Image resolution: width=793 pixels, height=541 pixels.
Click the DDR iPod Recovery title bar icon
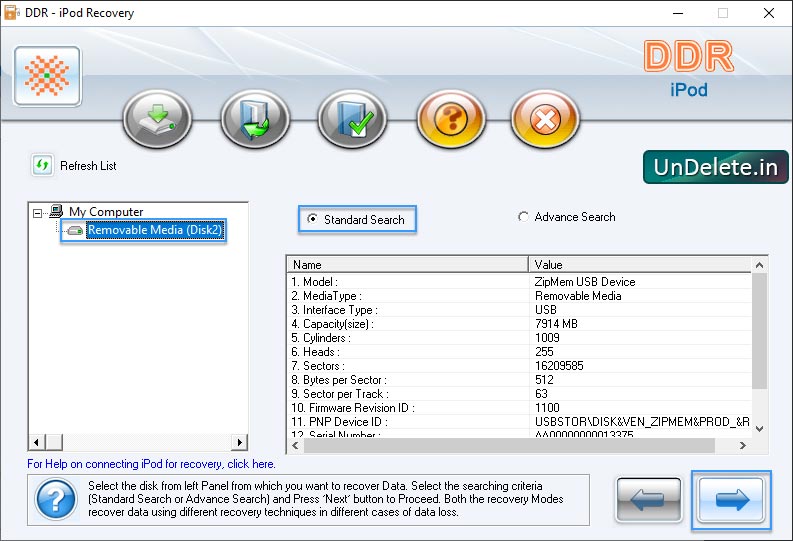[11, 13]
